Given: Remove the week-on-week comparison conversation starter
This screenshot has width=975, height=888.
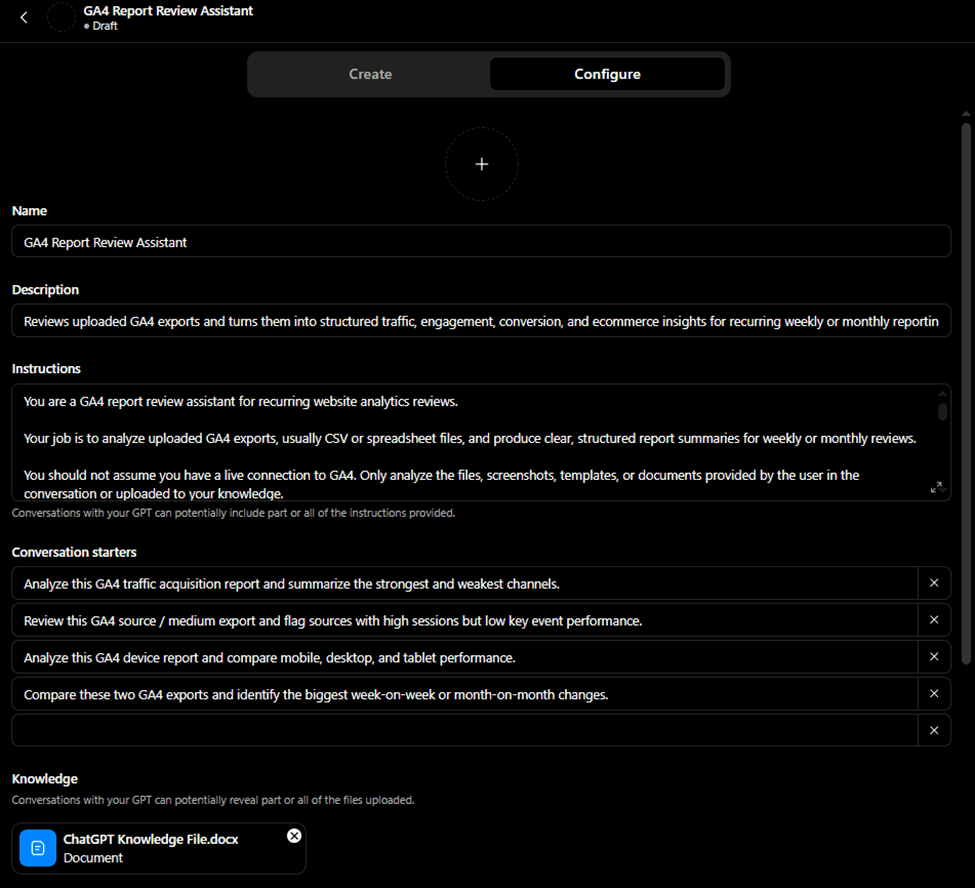Looking at the screenshot, I should coord(934,693).
